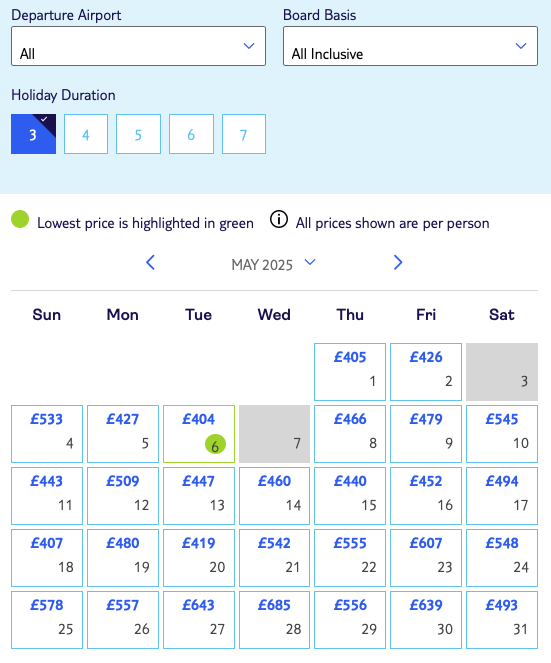The image size is (551, 663).
Task: Select May 23 priced £607
Action: (426, 558)
